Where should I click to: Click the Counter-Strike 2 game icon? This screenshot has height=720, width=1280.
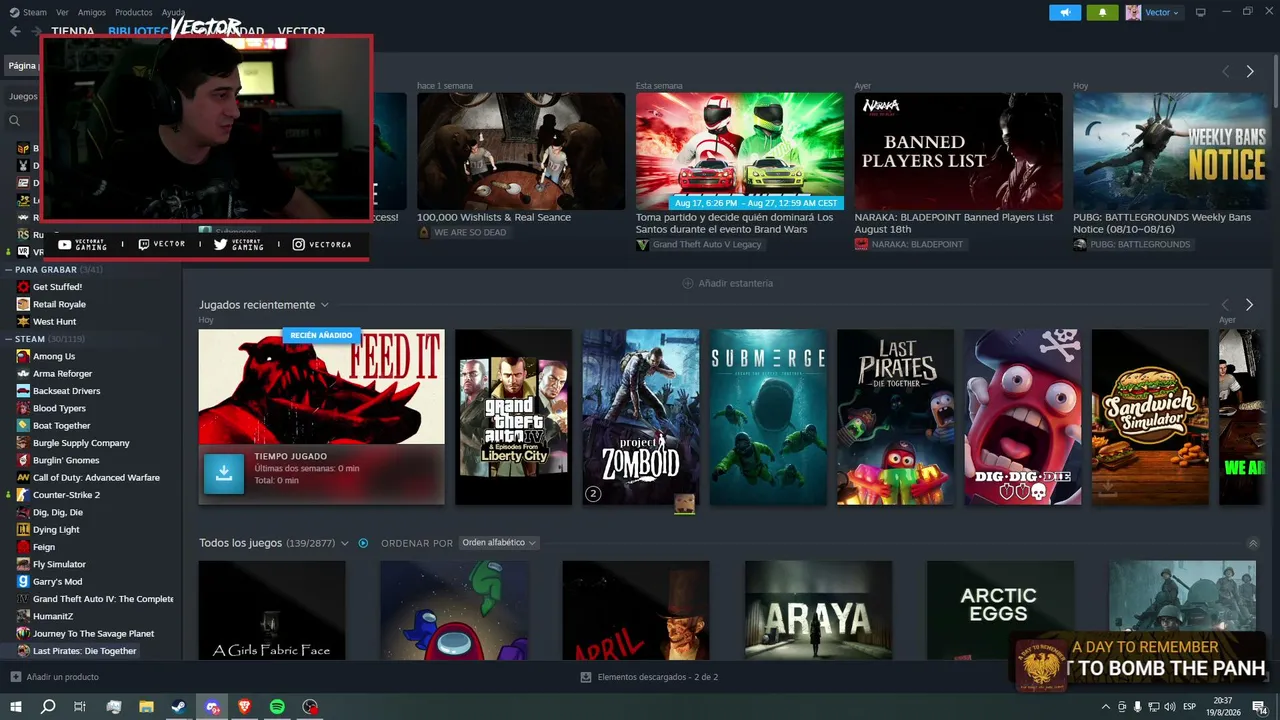pos(23,495)
